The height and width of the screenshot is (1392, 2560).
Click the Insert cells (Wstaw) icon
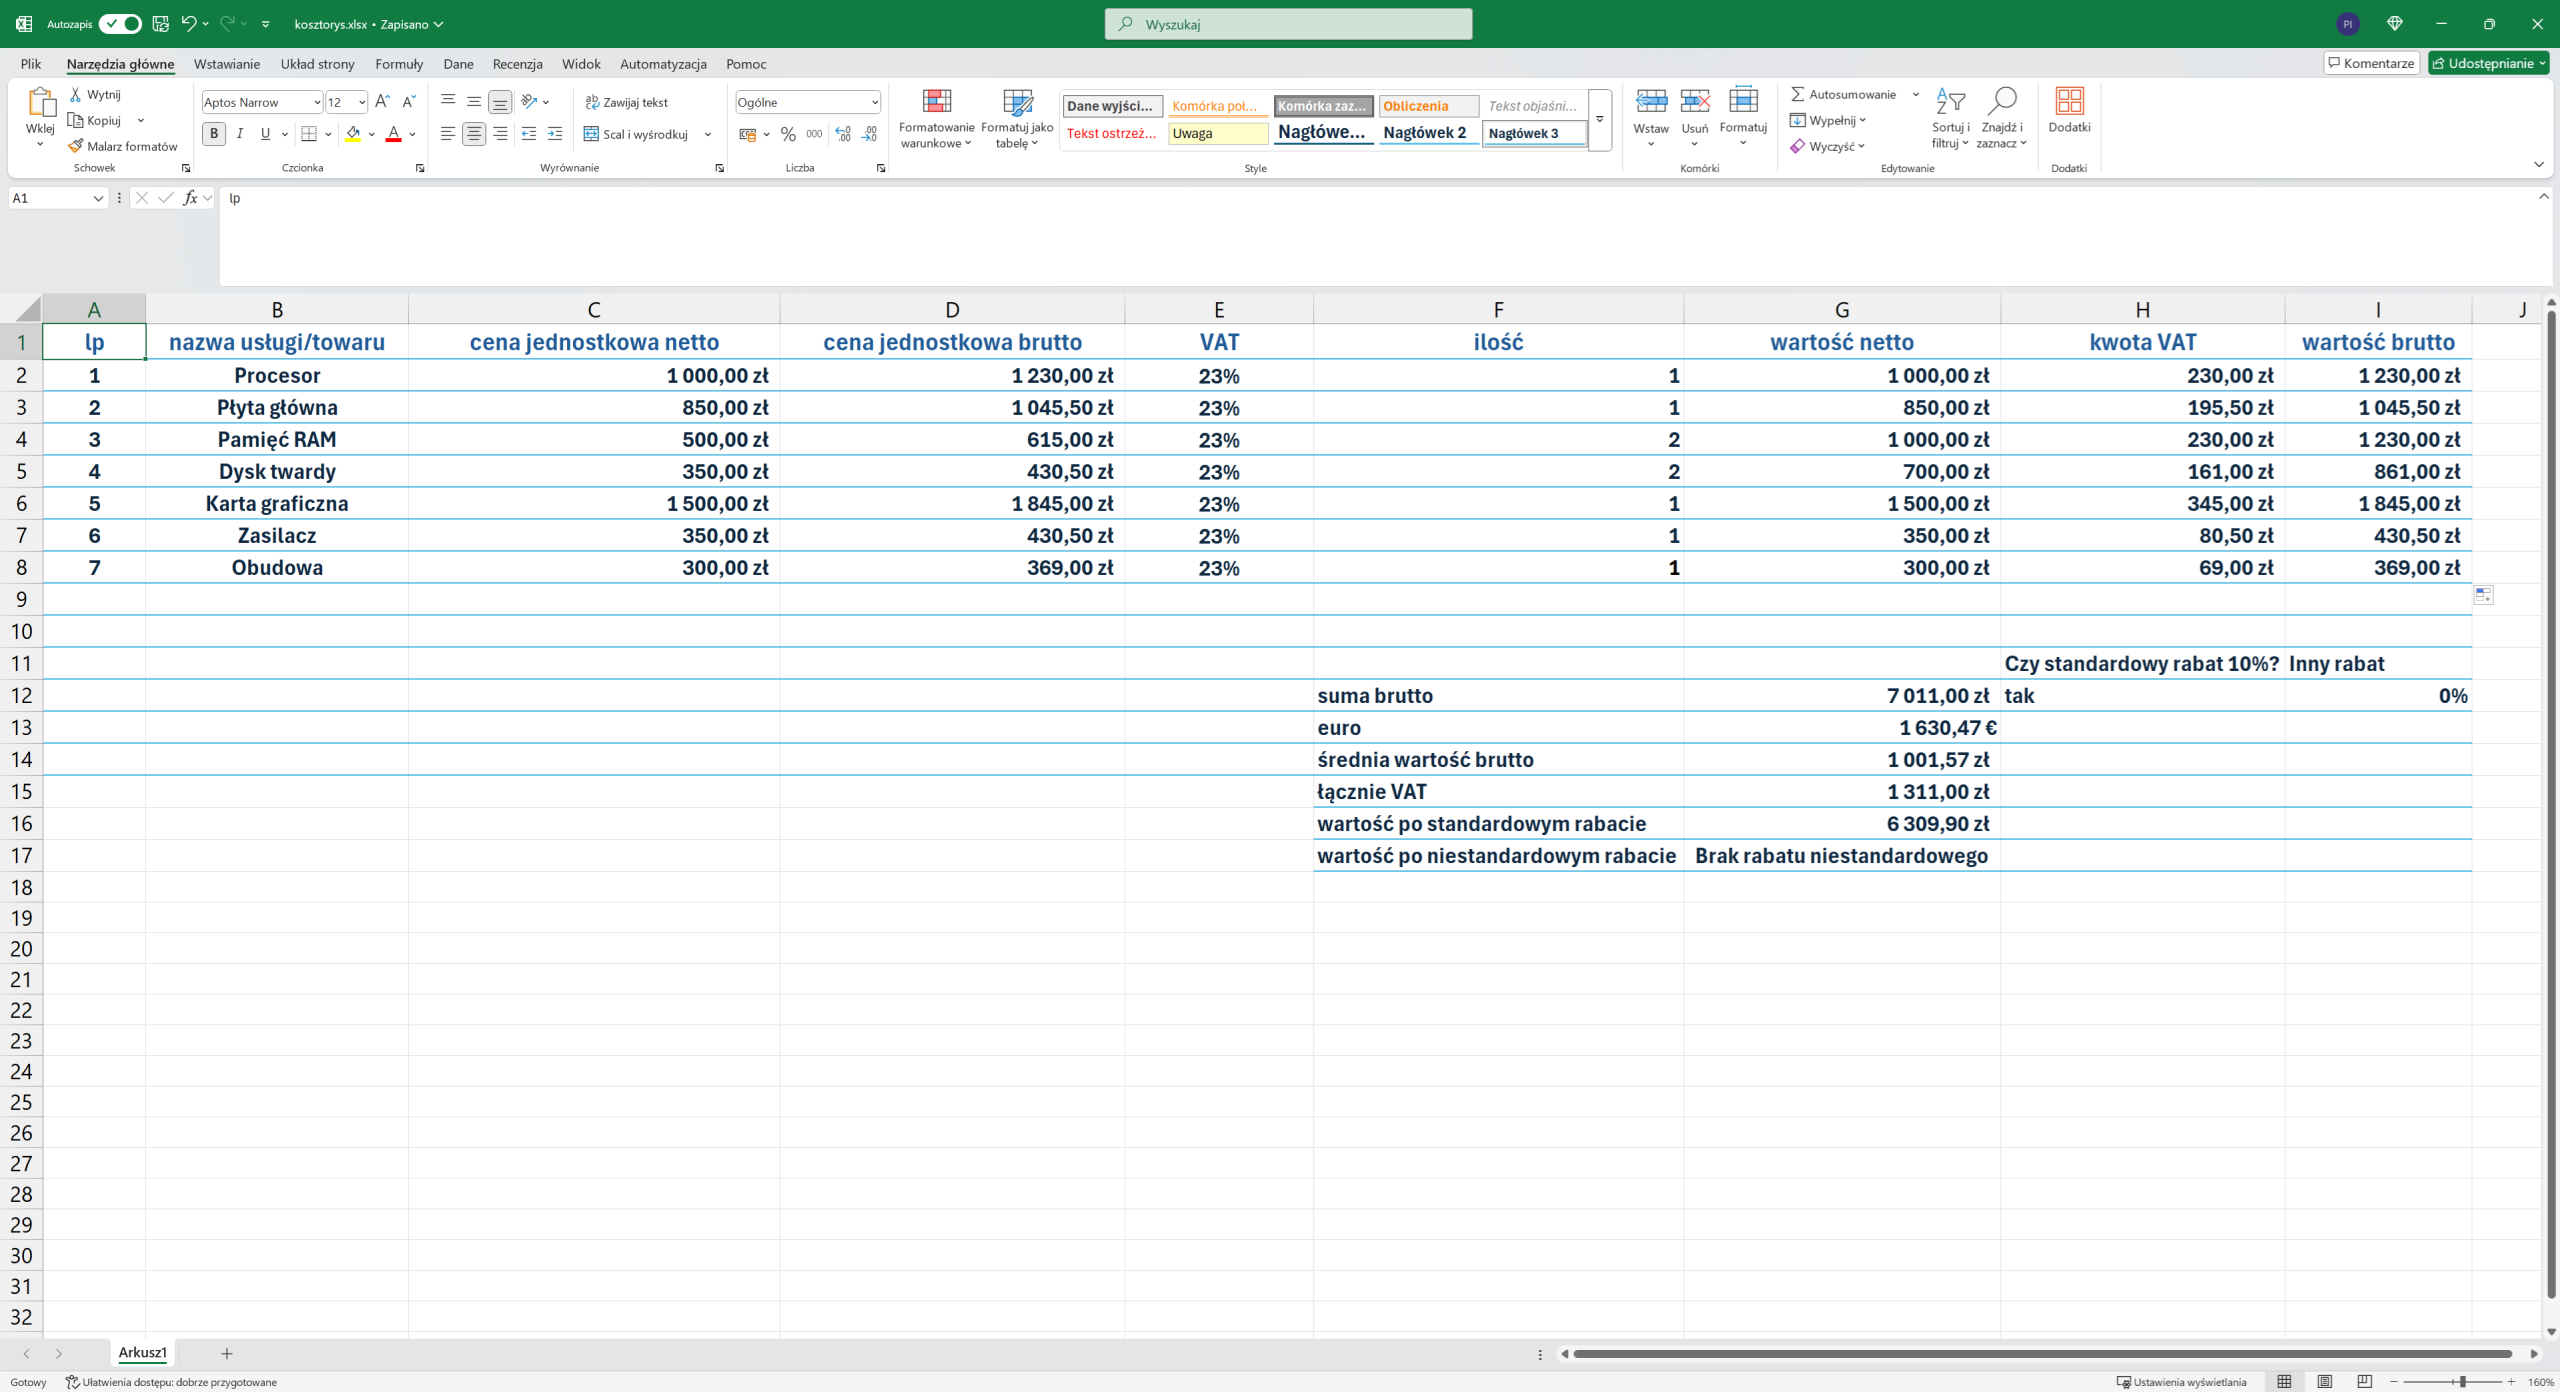coord(1651,101)
